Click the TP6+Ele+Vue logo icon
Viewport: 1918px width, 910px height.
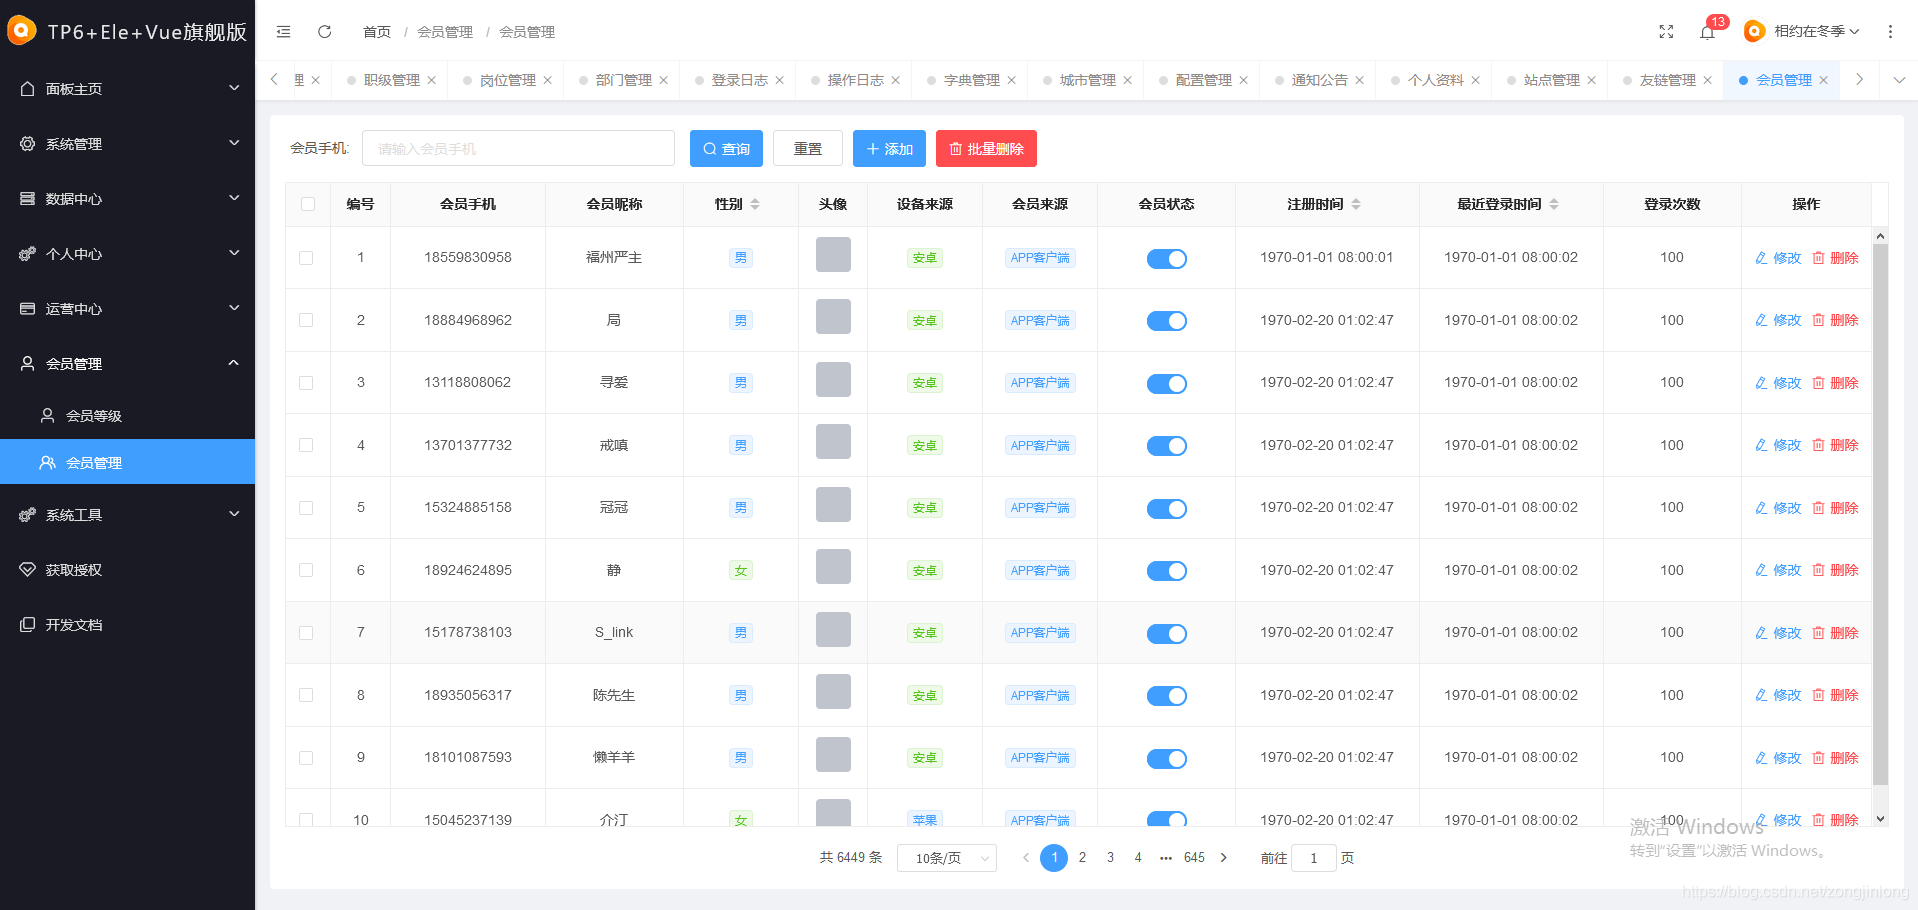pyautogui.click(x=21, y=31)
